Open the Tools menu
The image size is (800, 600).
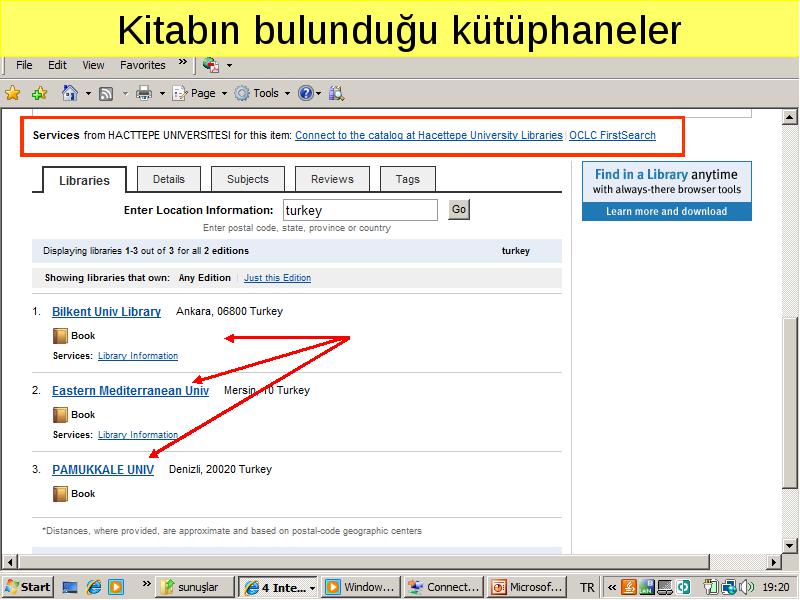[x=262, y=93]
